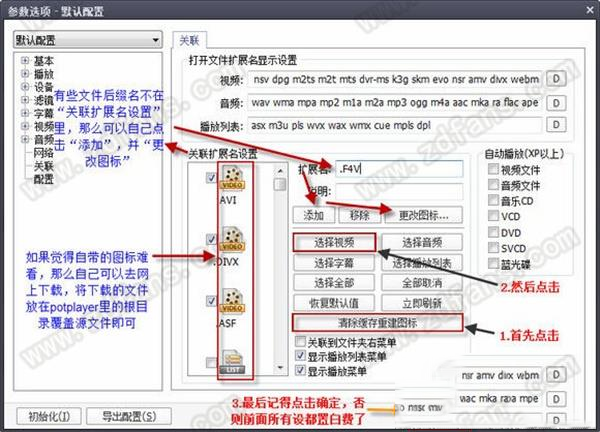Toggle the 显示播放列表菜单 checkbox
The image size is (600, 432).
[301, 355]
